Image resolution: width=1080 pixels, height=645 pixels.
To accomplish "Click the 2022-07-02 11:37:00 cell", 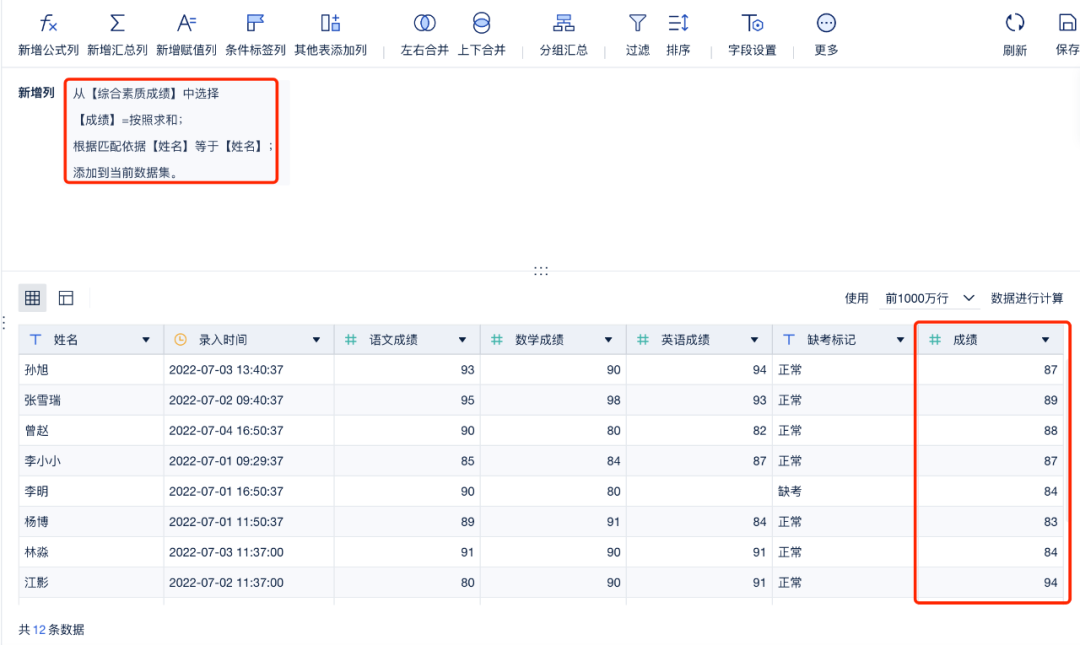I will click(x=249, y=582).
